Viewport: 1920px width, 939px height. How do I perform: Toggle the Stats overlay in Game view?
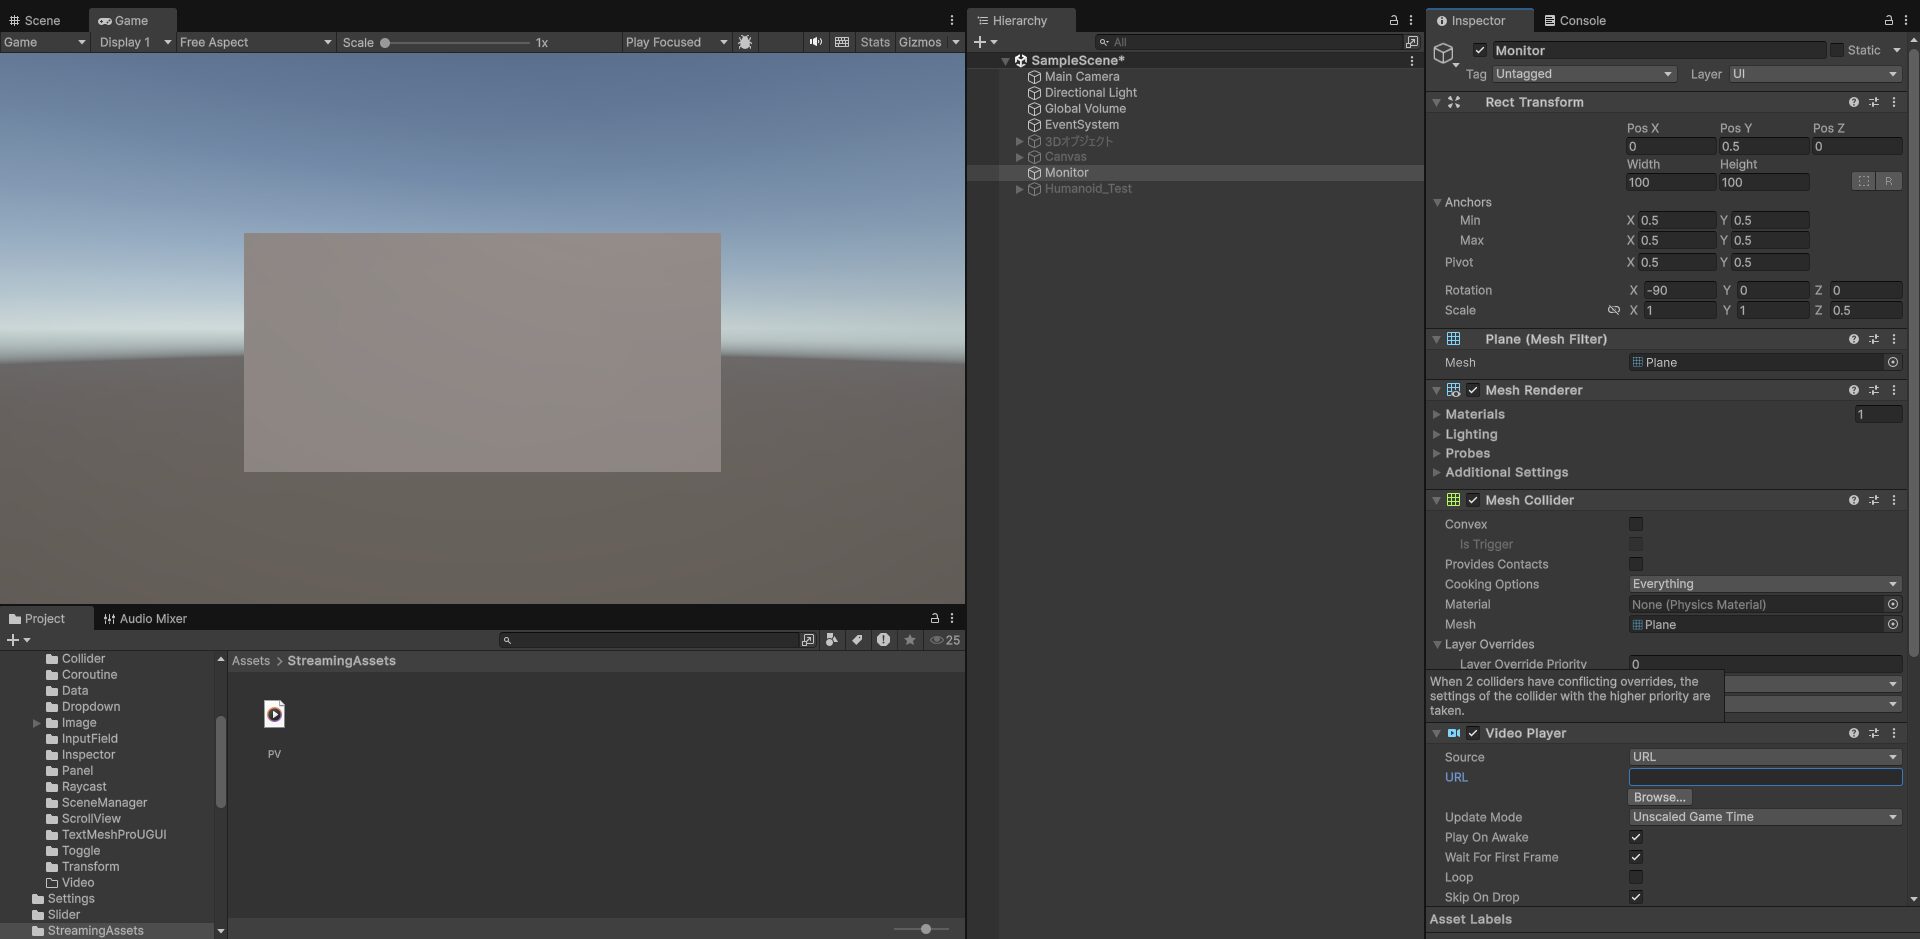click(x=875, y=42)
